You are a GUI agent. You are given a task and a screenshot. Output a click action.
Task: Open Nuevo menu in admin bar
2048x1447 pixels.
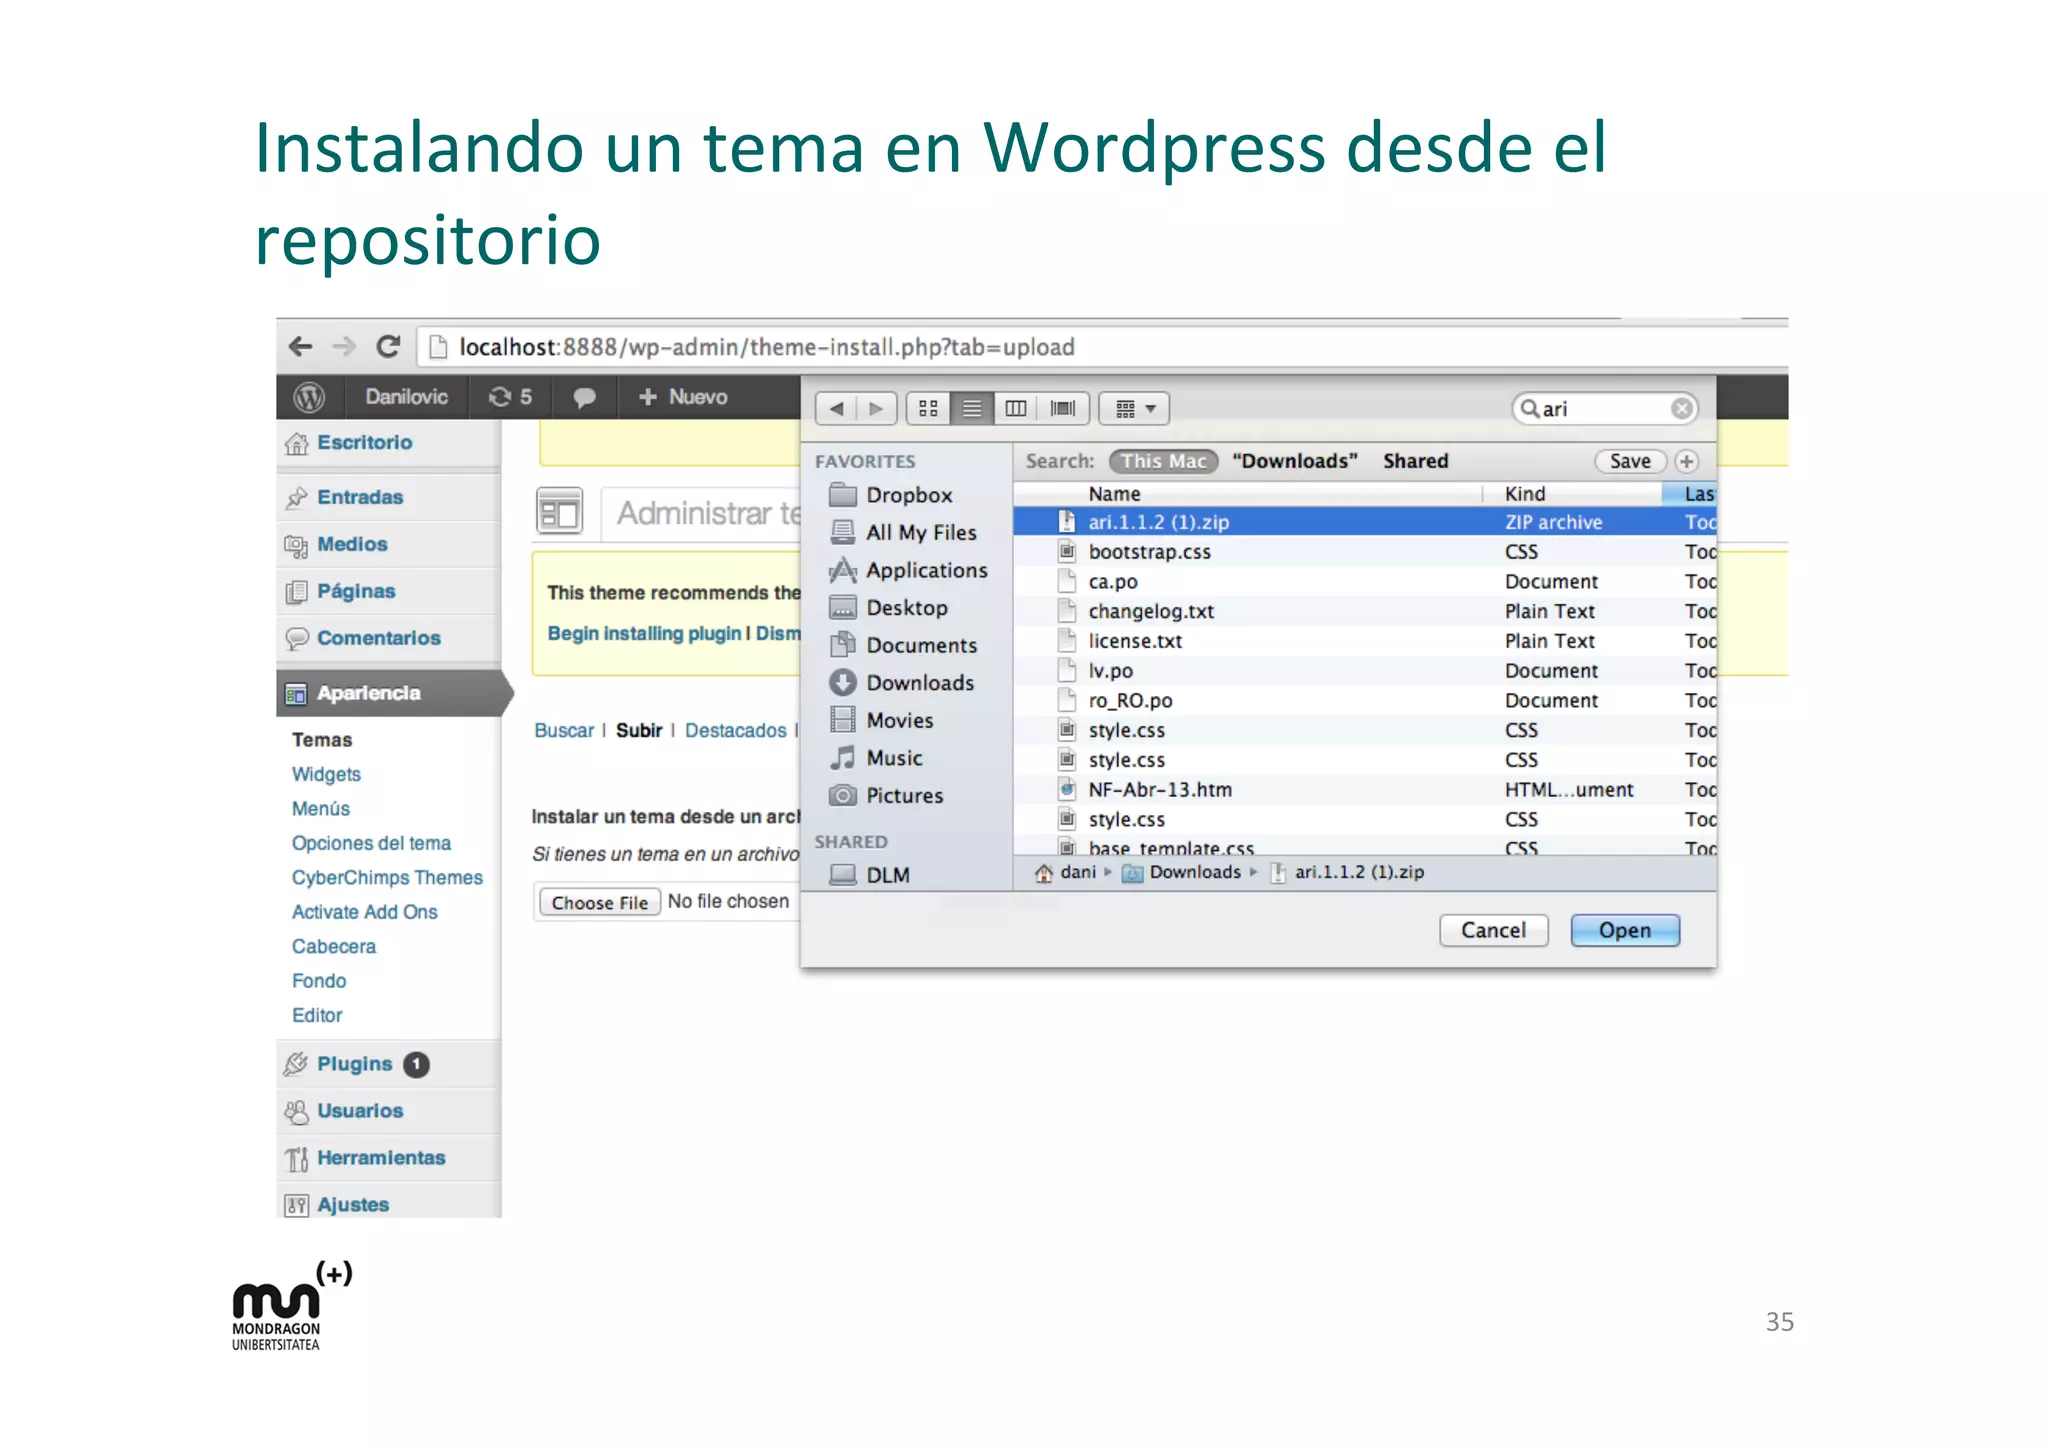point(683,397)
